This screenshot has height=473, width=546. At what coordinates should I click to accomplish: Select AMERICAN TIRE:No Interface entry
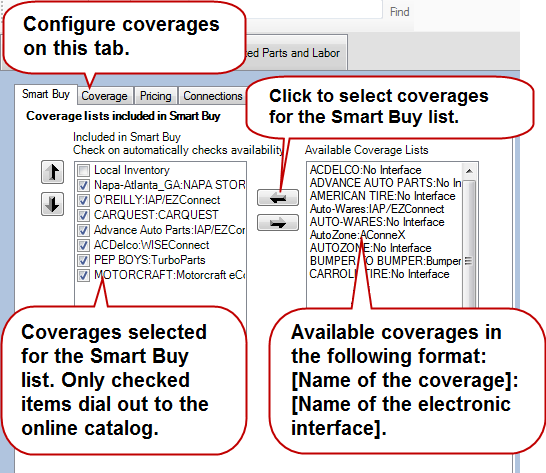(x=382, y=196)
